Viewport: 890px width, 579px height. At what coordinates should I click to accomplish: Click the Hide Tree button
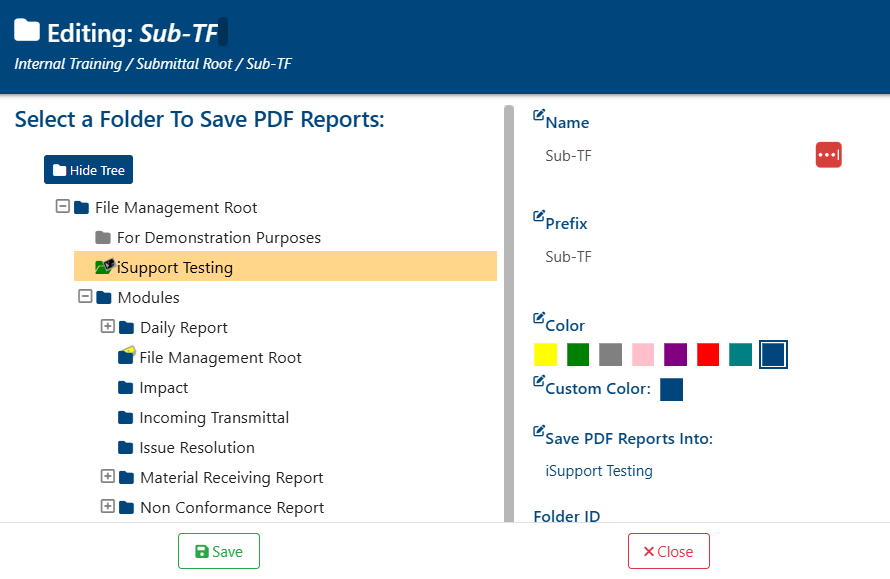89,170
